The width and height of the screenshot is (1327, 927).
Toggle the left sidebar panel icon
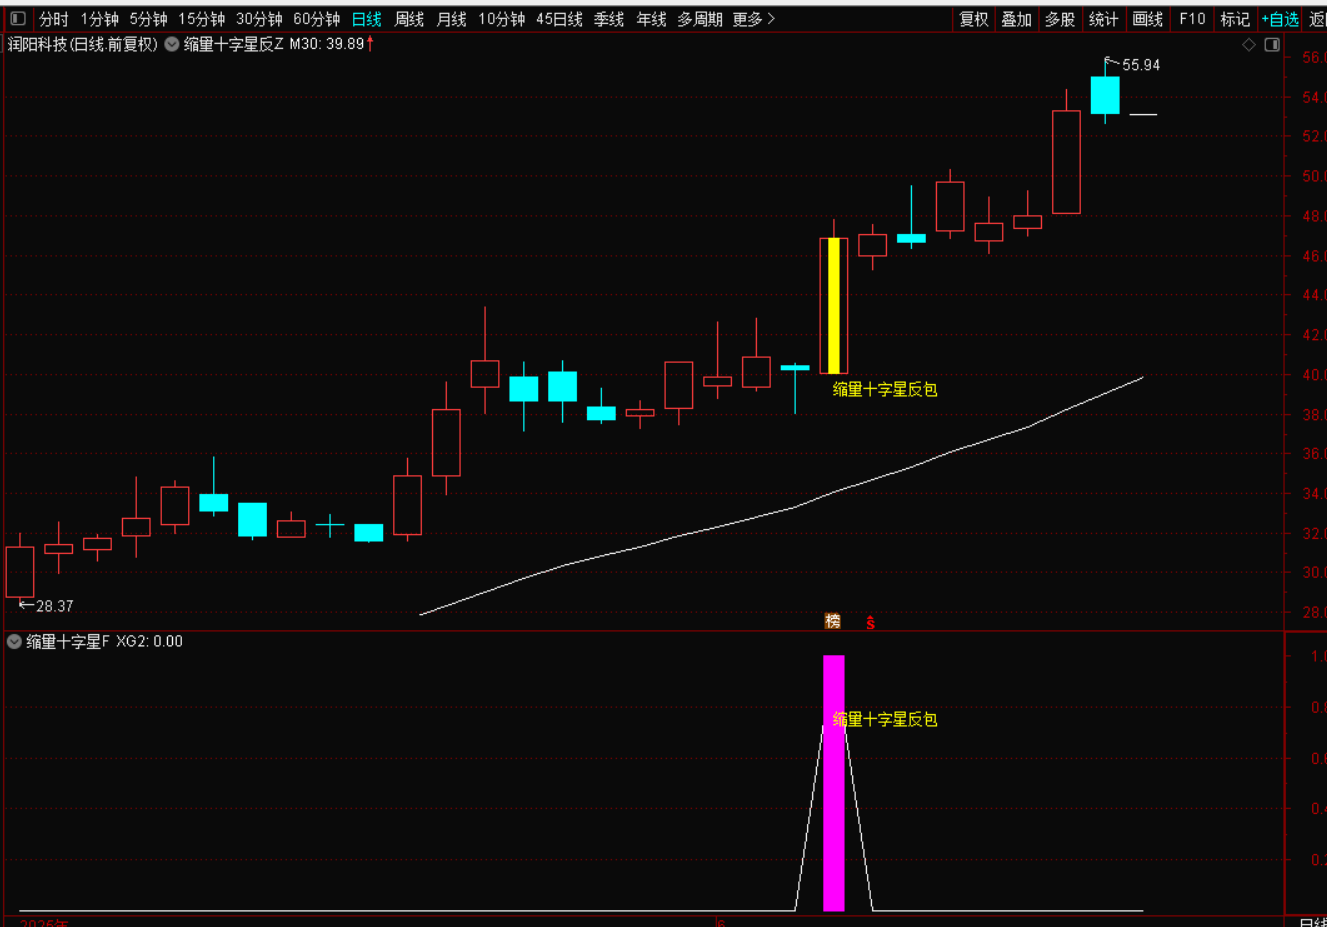(17, 19)
